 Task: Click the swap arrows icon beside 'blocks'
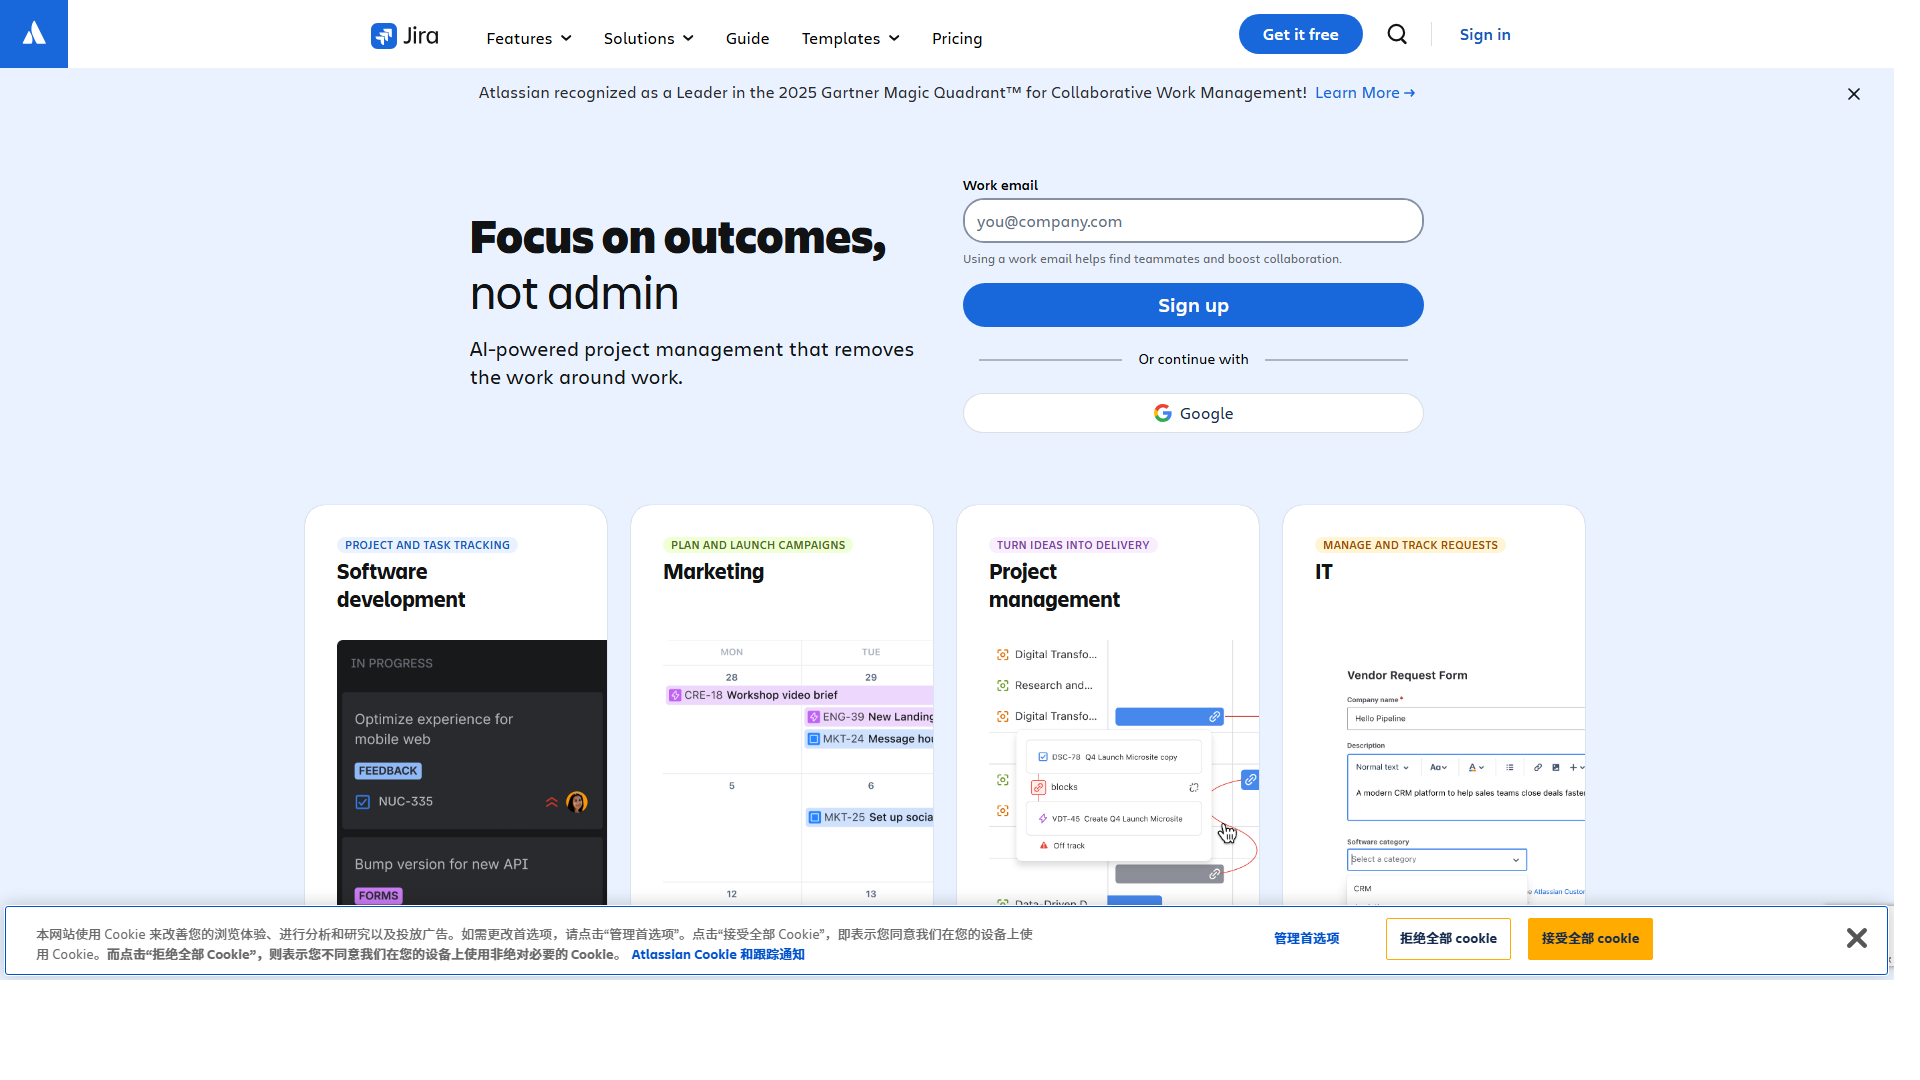click(x=1194, y=788)
